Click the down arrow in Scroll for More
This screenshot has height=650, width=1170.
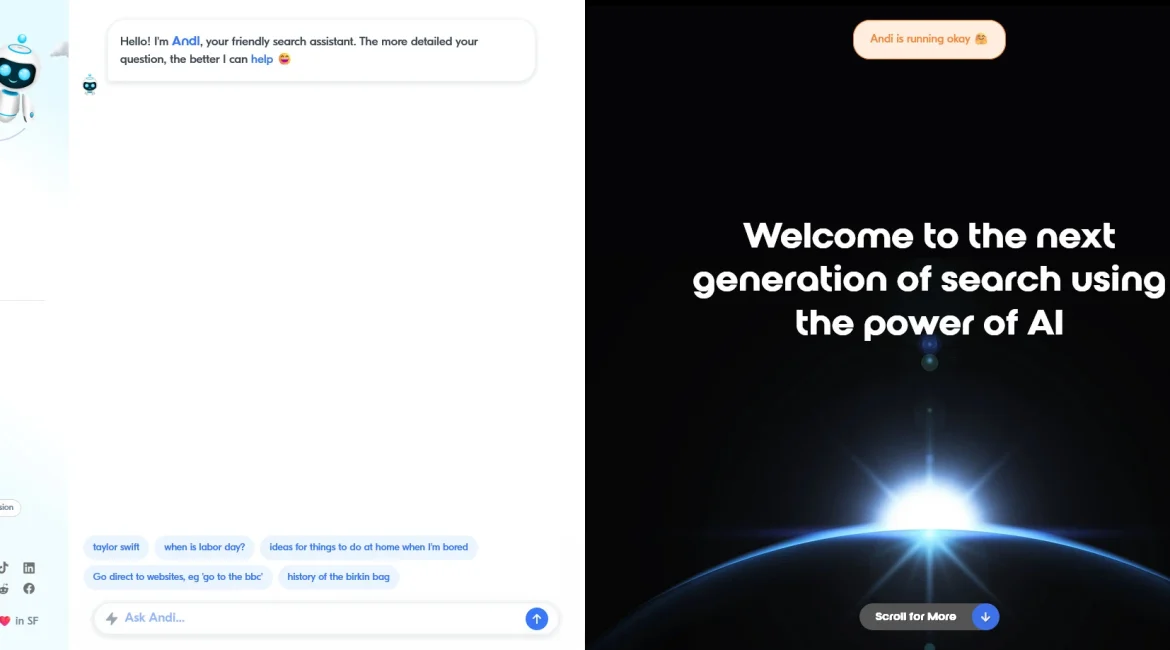985,616
